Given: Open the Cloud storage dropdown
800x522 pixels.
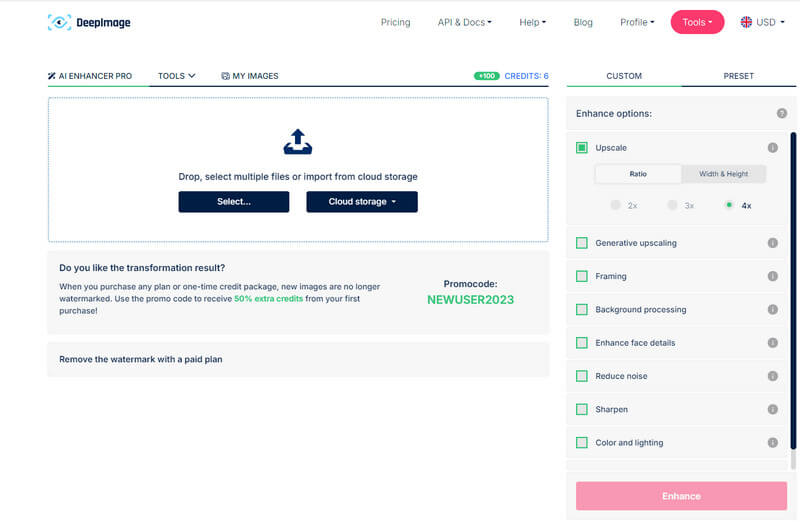Looking at the screenshot, I should pyautogui.click(x=362, y=202).
